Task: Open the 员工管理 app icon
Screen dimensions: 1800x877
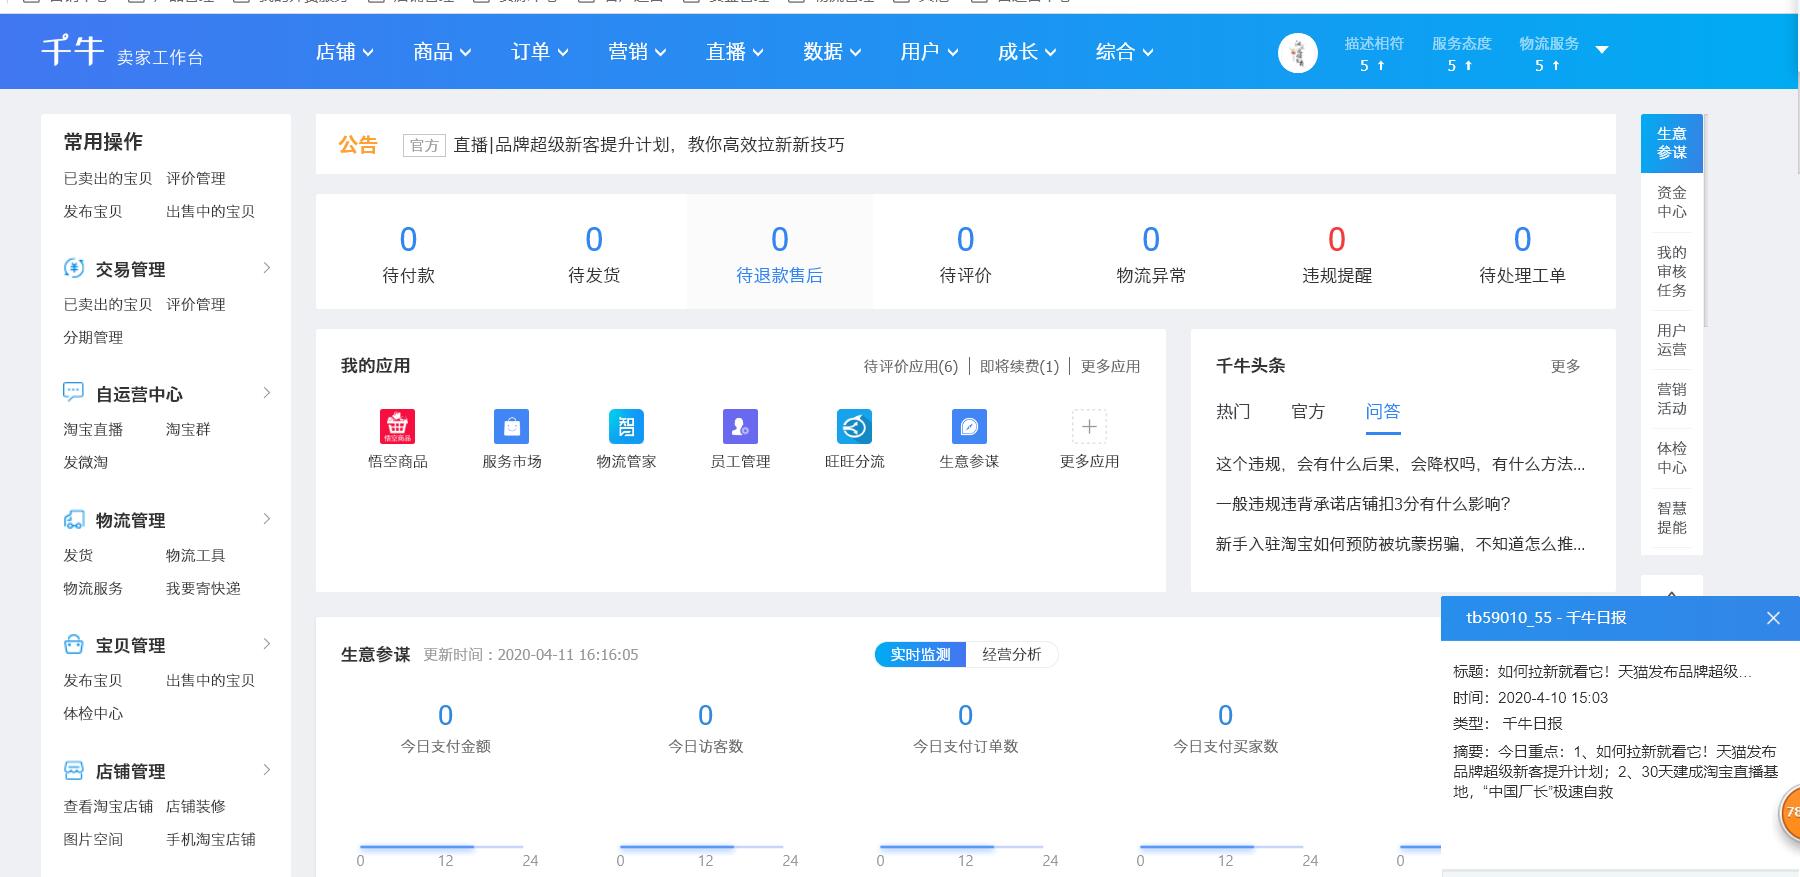Action: [740, 427]
